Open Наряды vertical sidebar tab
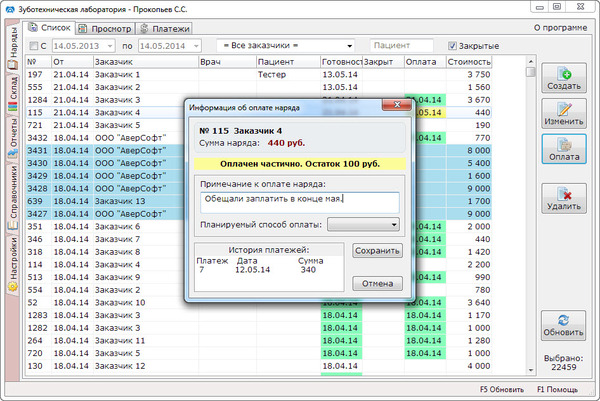Image resolution: width=600 pixels, height=401 pixels. 13,47
